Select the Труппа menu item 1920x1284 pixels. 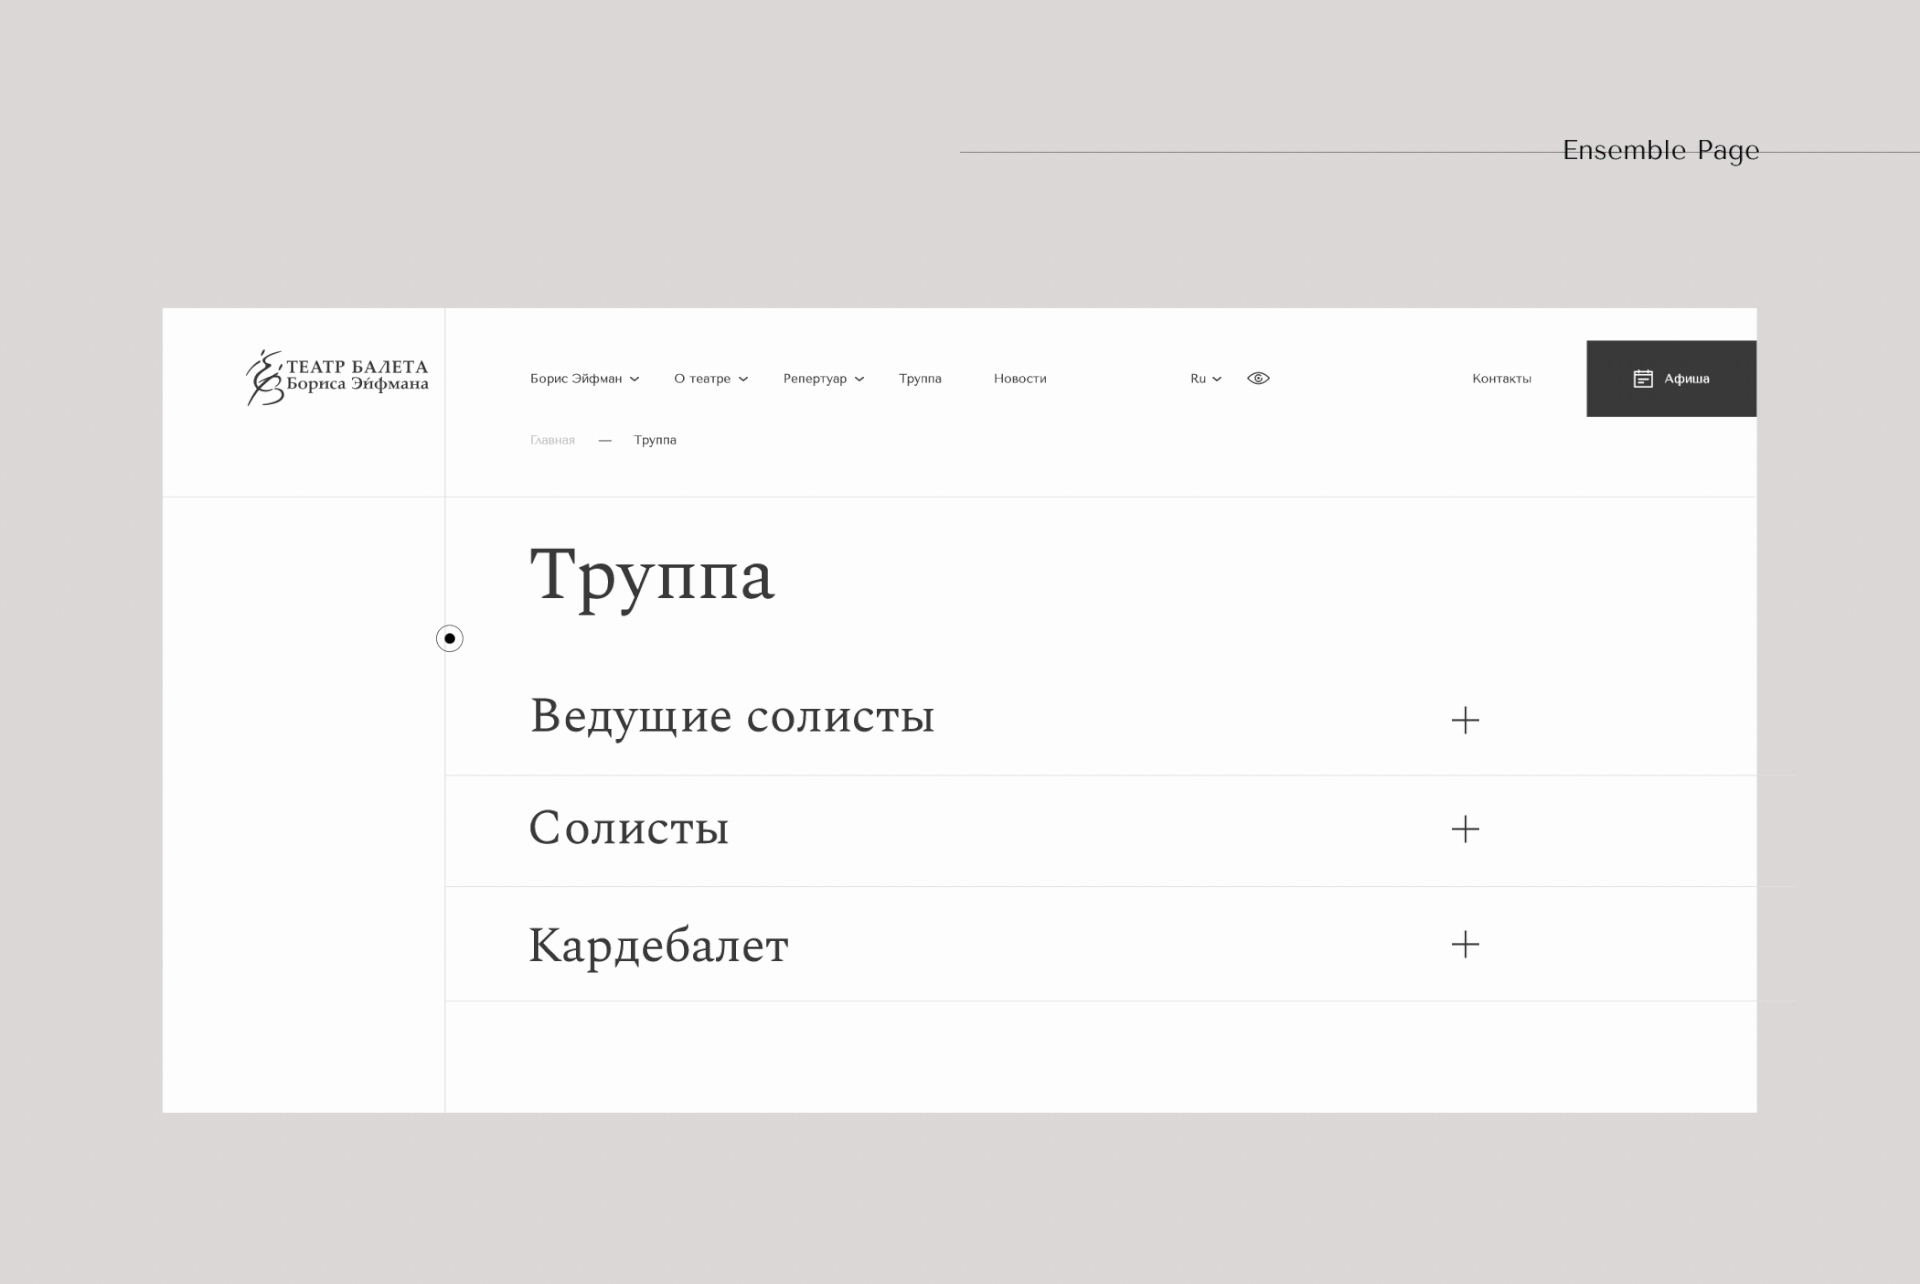tap(919, 379)
